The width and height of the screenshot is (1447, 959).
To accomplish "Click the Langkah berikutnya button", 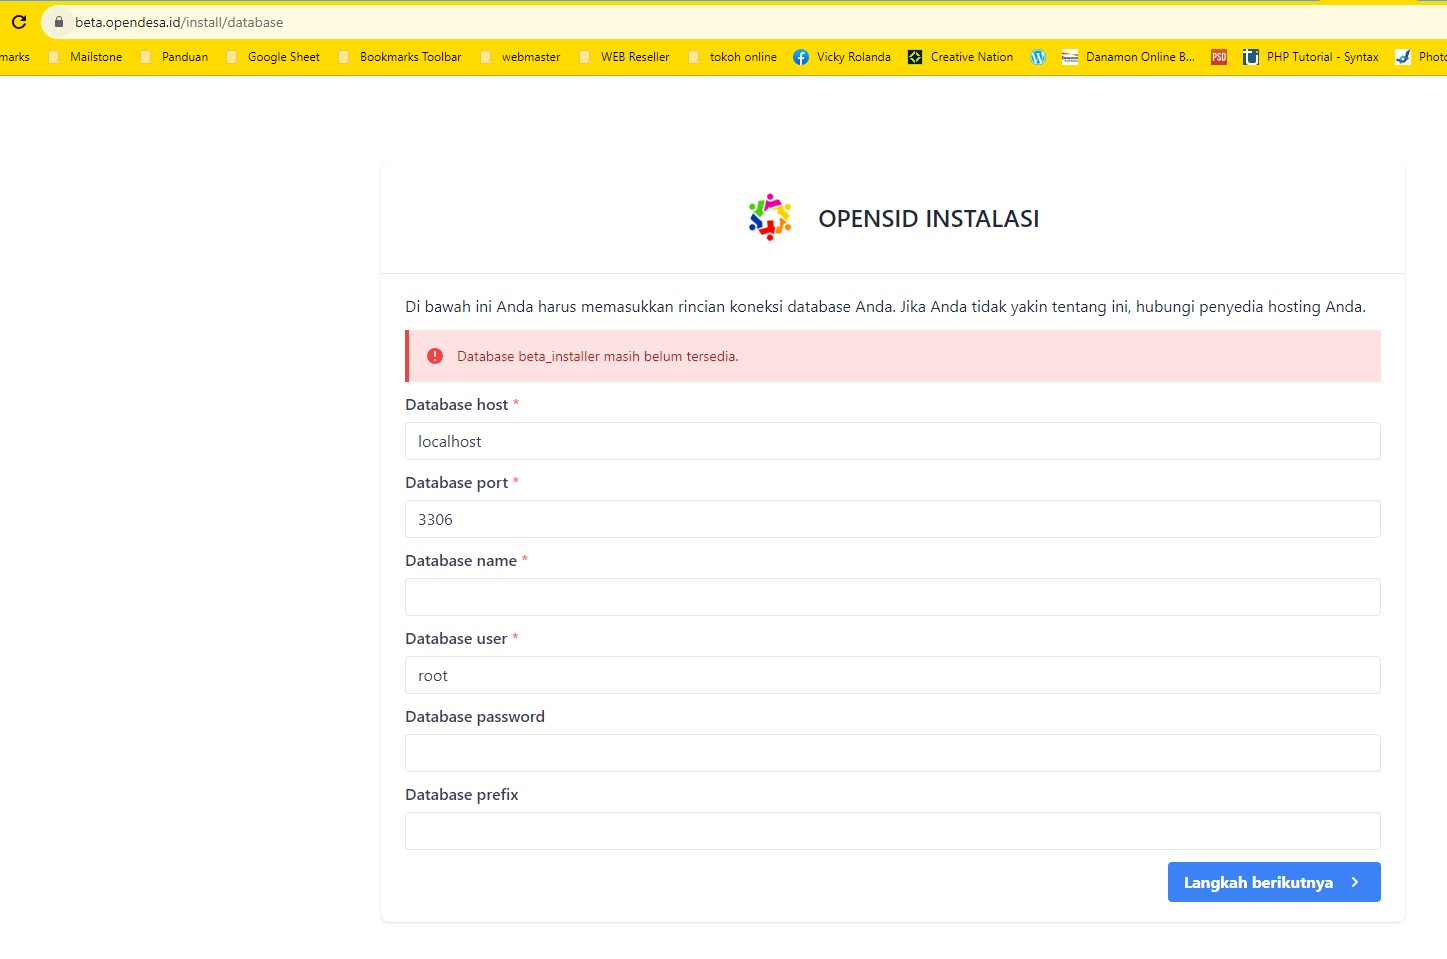I will [1260, 882].
